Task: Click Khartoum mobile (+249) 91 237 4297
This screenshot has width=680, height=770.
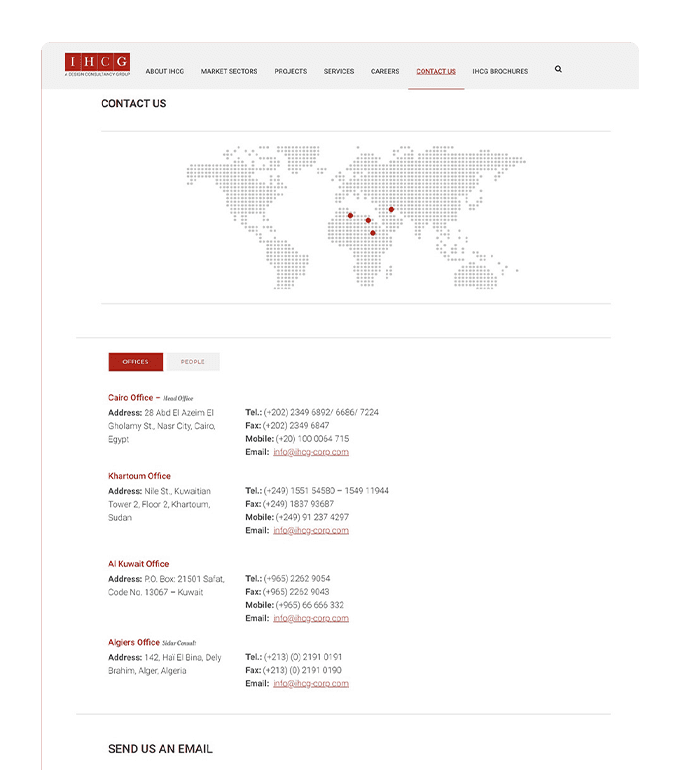Action: pos(312,517)
